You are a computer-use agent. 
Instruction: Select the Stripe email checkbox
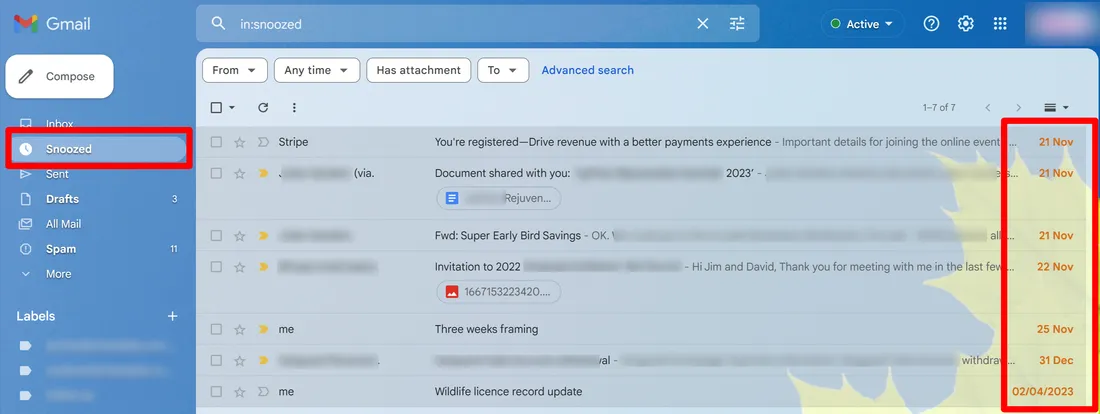point(216,142)
